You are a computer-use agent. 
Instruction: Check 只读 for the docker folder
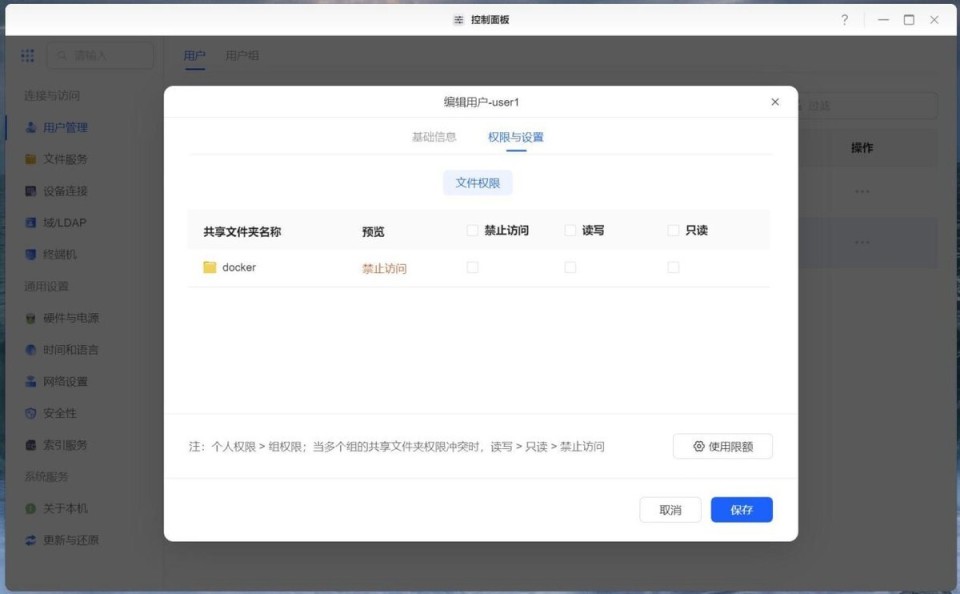tap(673, 268)
